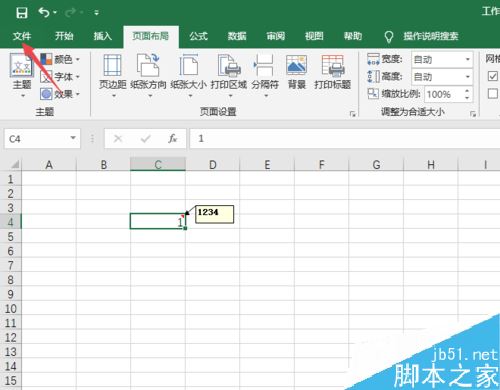
Task: Select column B header
Action: pos(104,164)
